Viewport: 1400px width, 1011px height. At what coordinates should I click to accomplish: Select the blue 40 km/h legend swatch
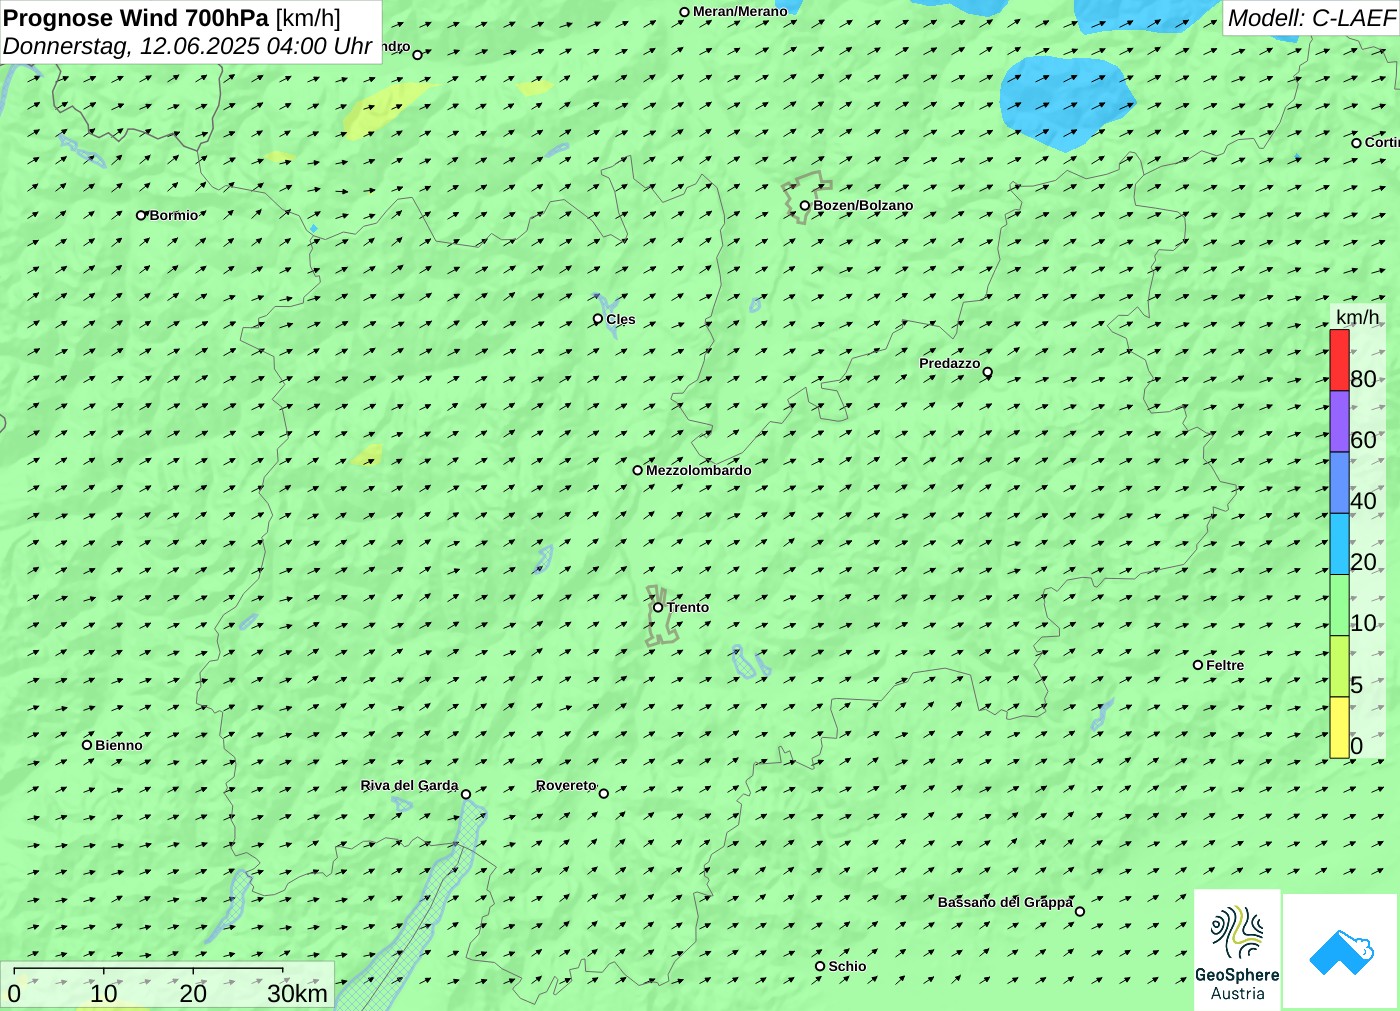coord(1339,483)
